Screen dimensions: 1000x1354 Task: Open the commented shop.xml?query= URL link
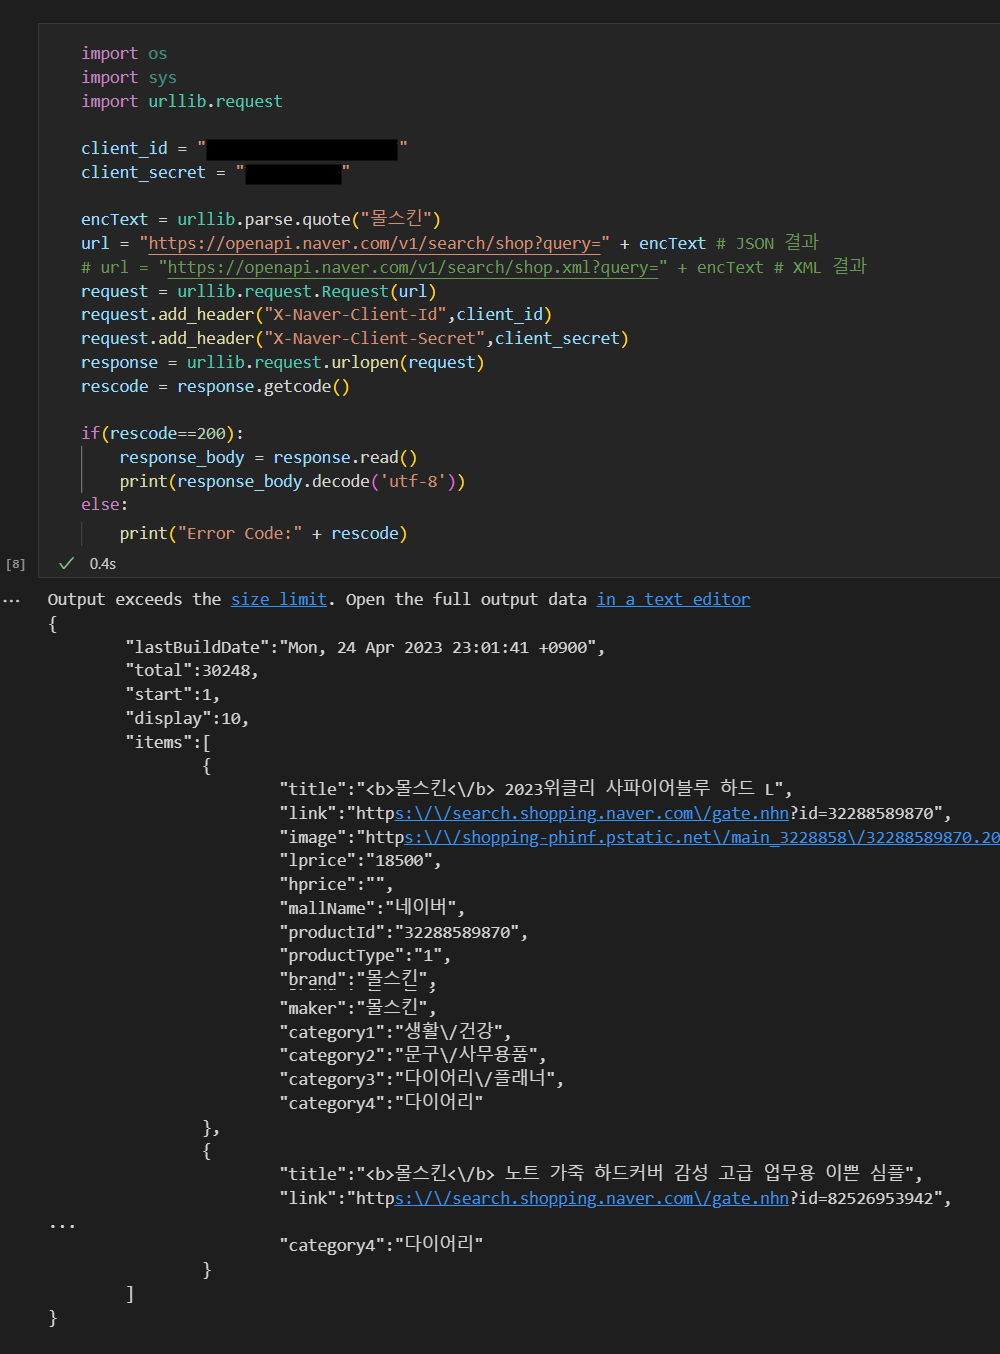(413, 267)
